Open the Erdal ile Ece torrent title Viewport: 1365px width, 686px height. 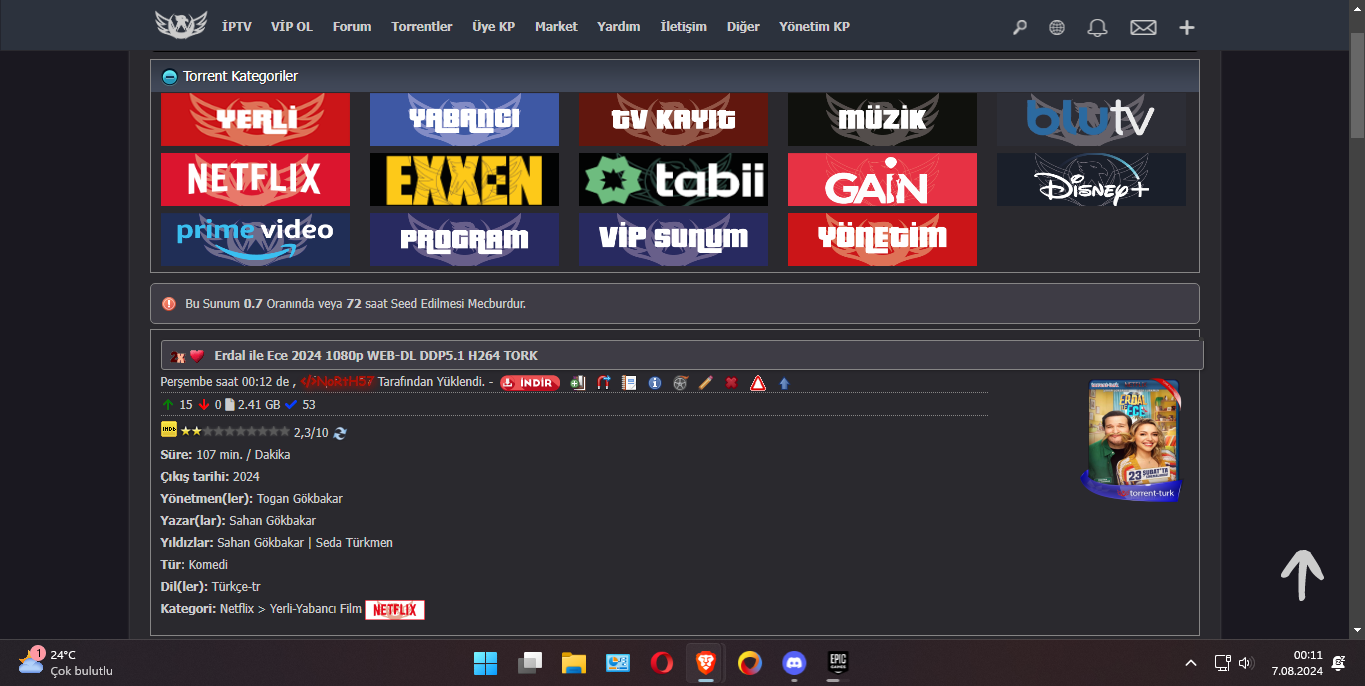[x=376, y=356]
